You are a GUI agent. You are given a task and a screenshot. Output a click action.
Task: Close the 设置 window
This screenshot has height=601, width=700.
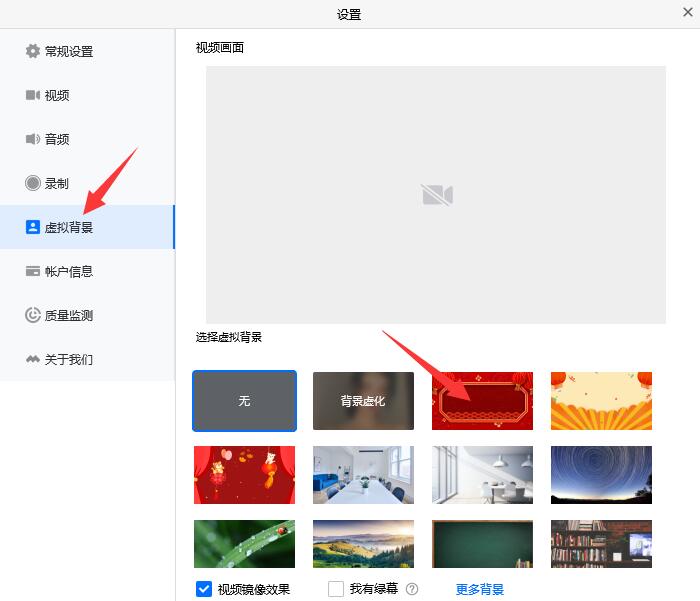click(688, 12)
